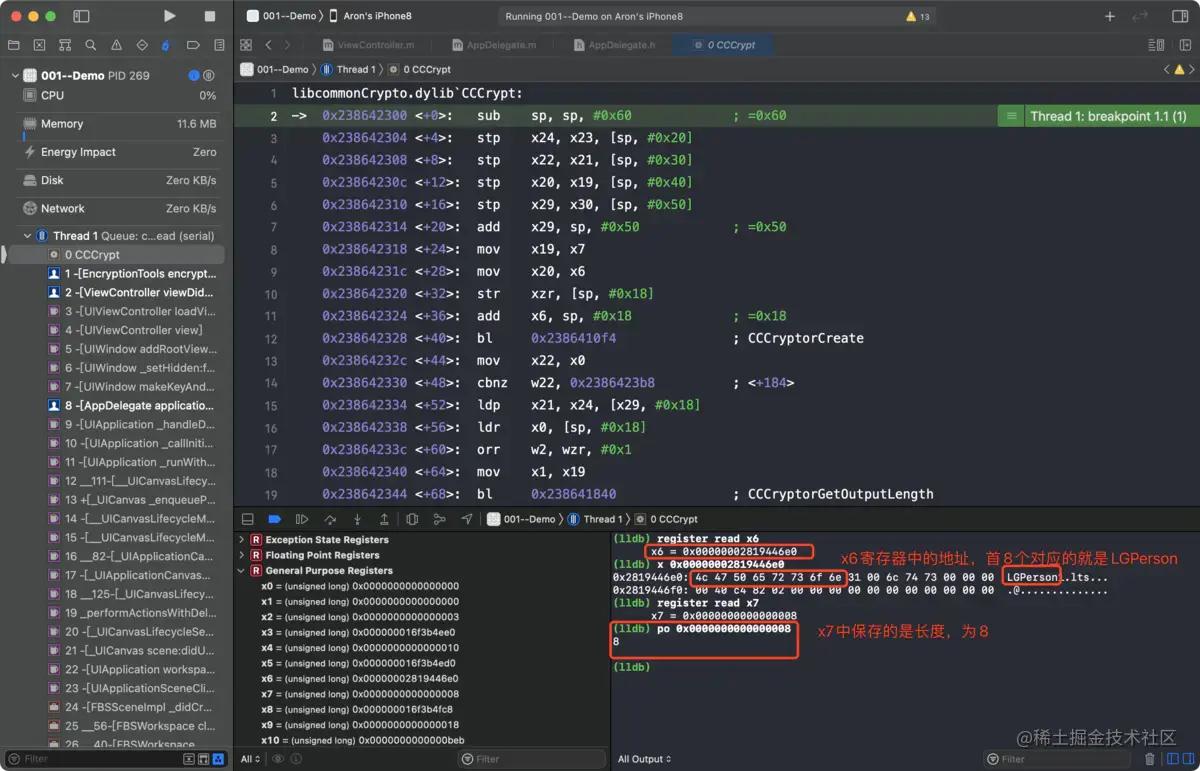
Task: Click Step Out in the debug bar
Action: pos(384,519)
